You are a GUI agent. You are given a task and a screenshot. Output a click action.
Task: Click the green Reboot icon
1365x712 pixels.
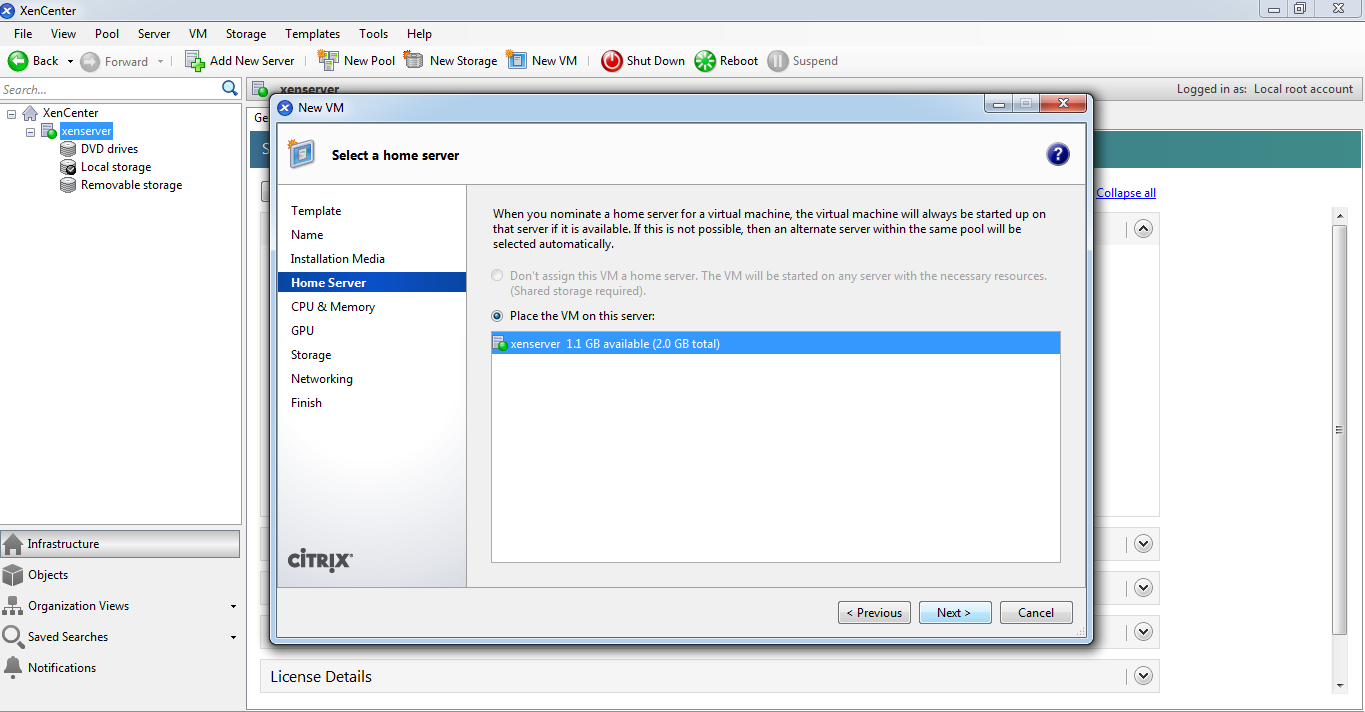tap(705, 61)
